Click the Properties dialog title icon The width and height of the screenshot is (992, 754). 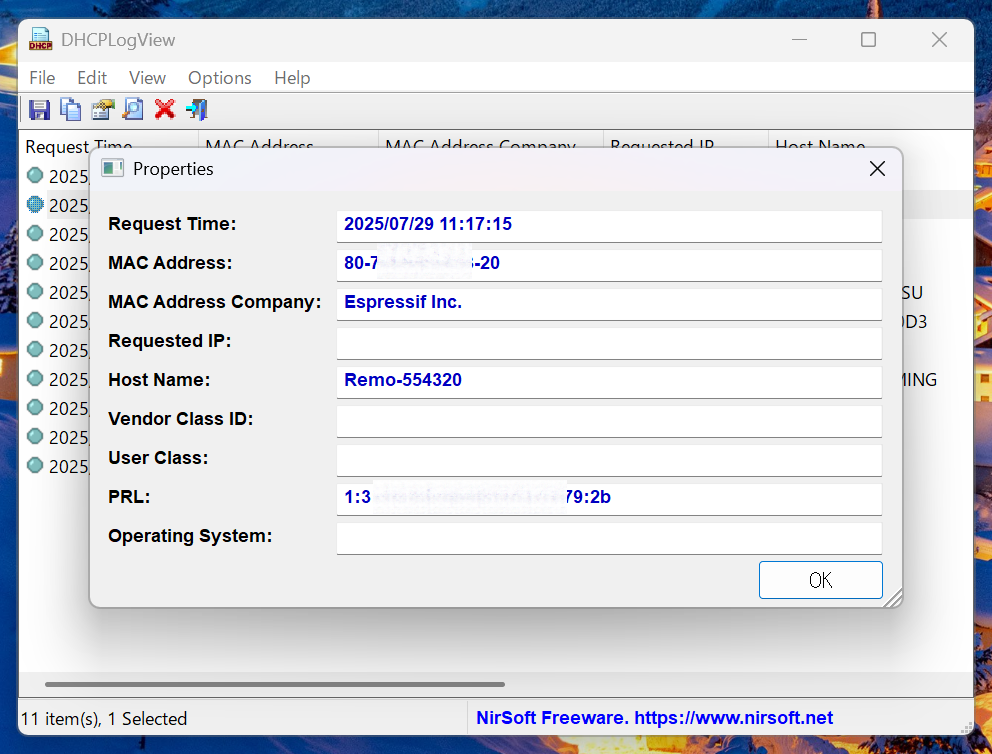[x=113, y=168]
